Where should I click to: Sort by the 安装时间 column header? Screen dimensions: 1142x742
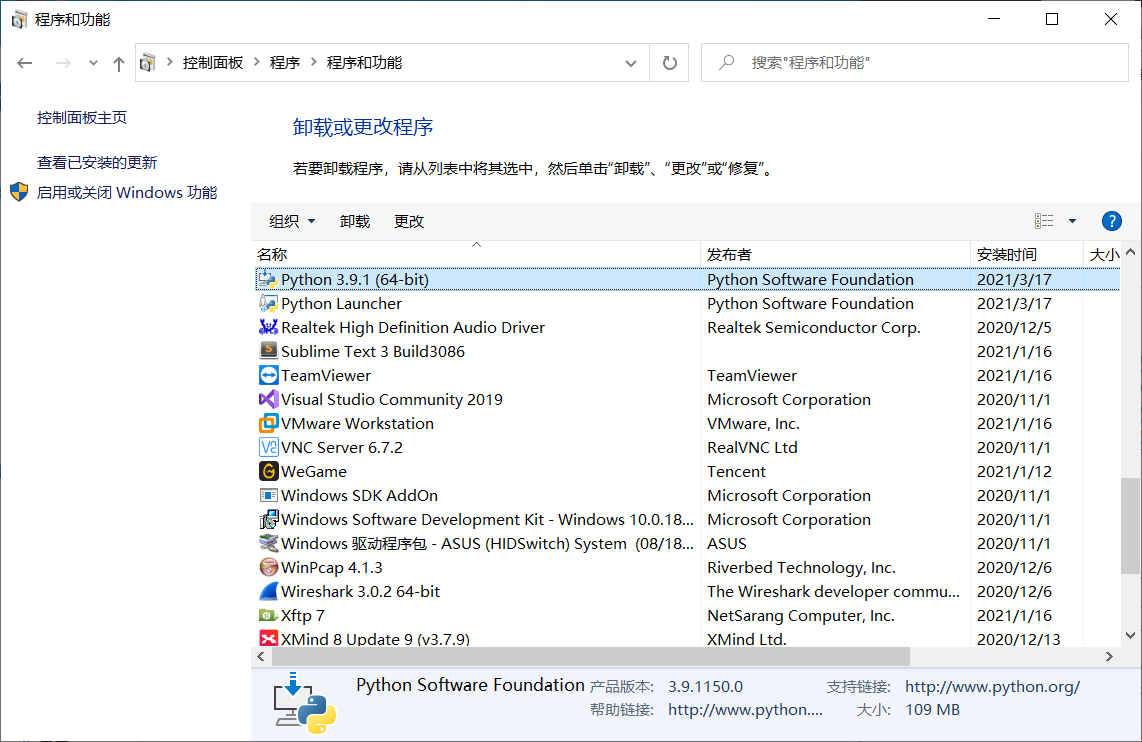[x=1027, y=254]
